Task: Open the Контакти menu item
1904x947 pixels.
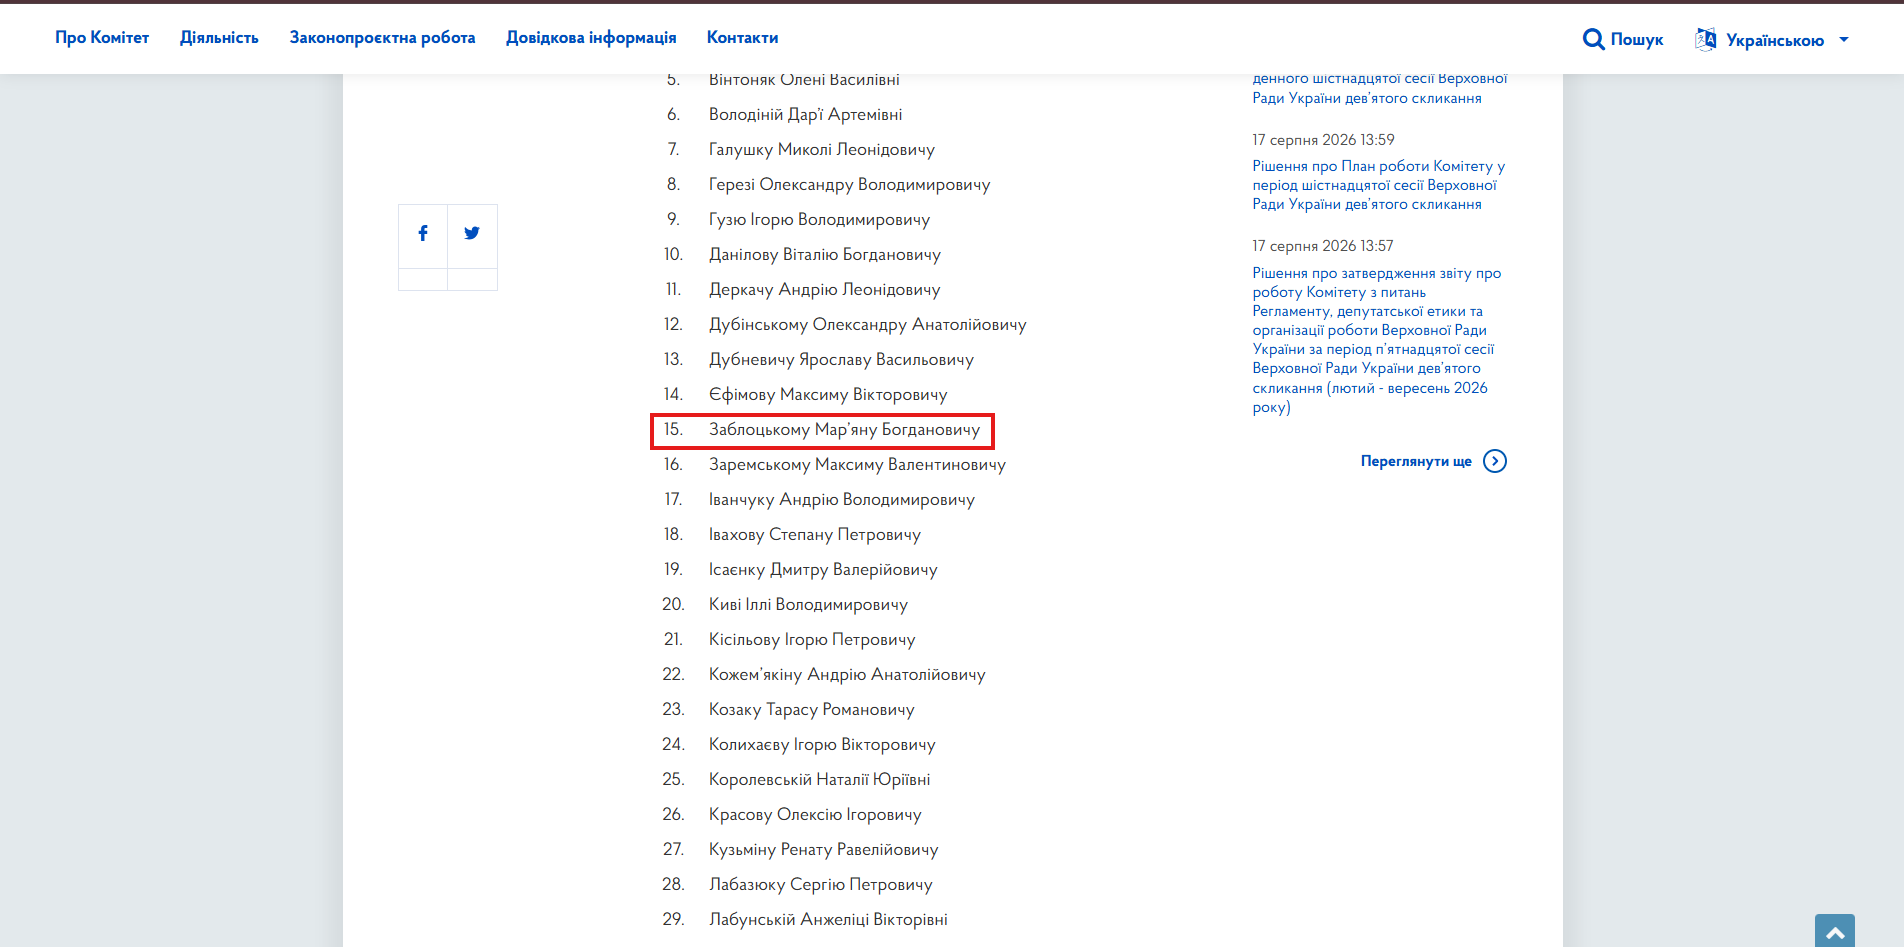Action: coord(742,37)
